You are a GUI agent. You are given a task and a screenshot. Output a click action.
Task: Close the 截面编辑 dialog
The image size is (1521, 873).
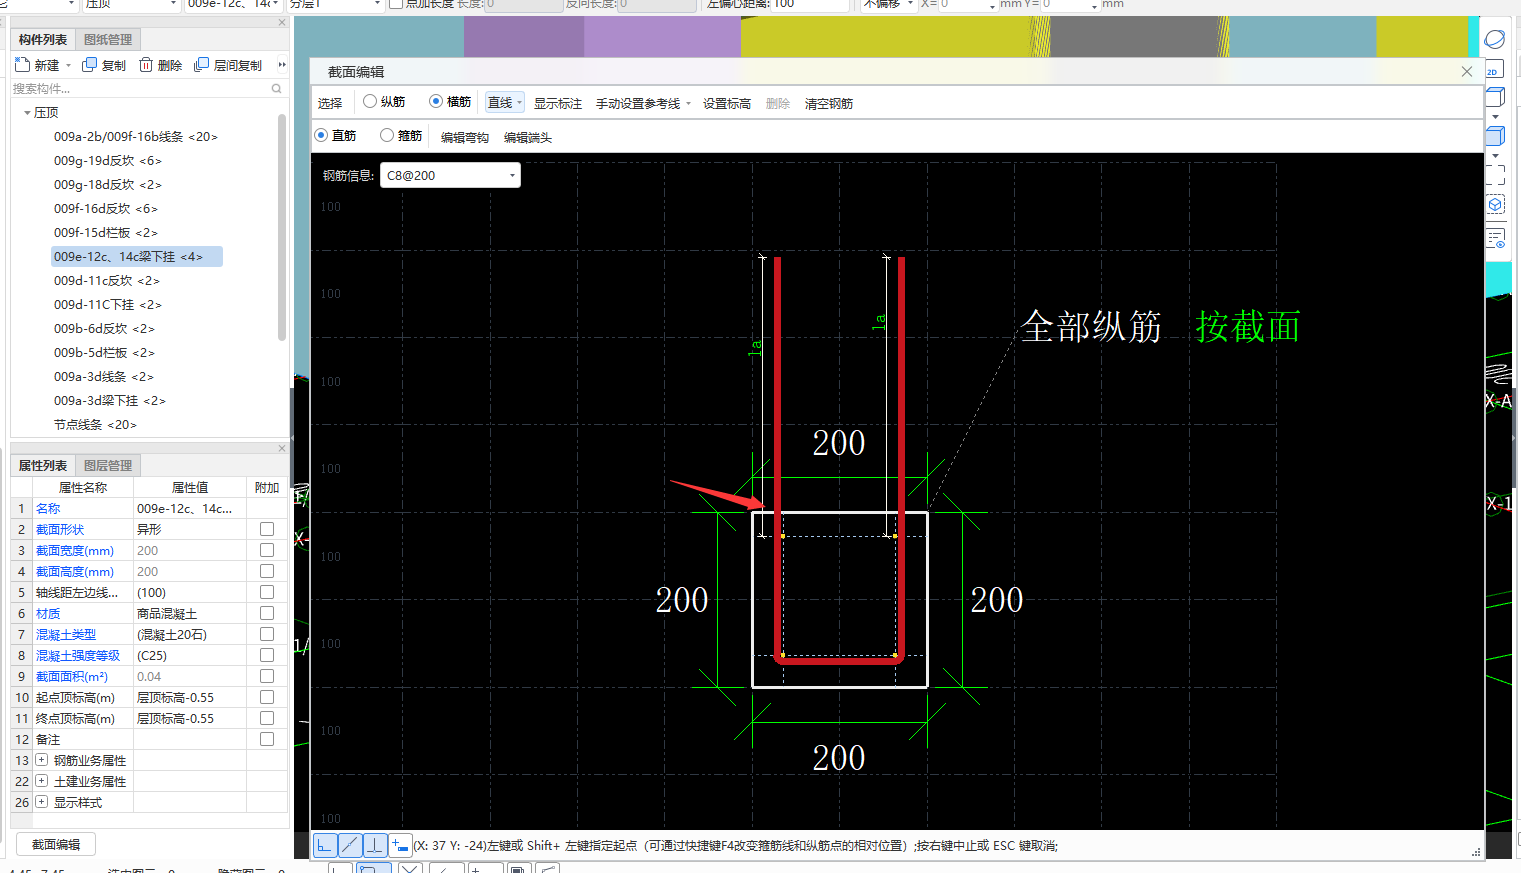[x=1466, y=71]
